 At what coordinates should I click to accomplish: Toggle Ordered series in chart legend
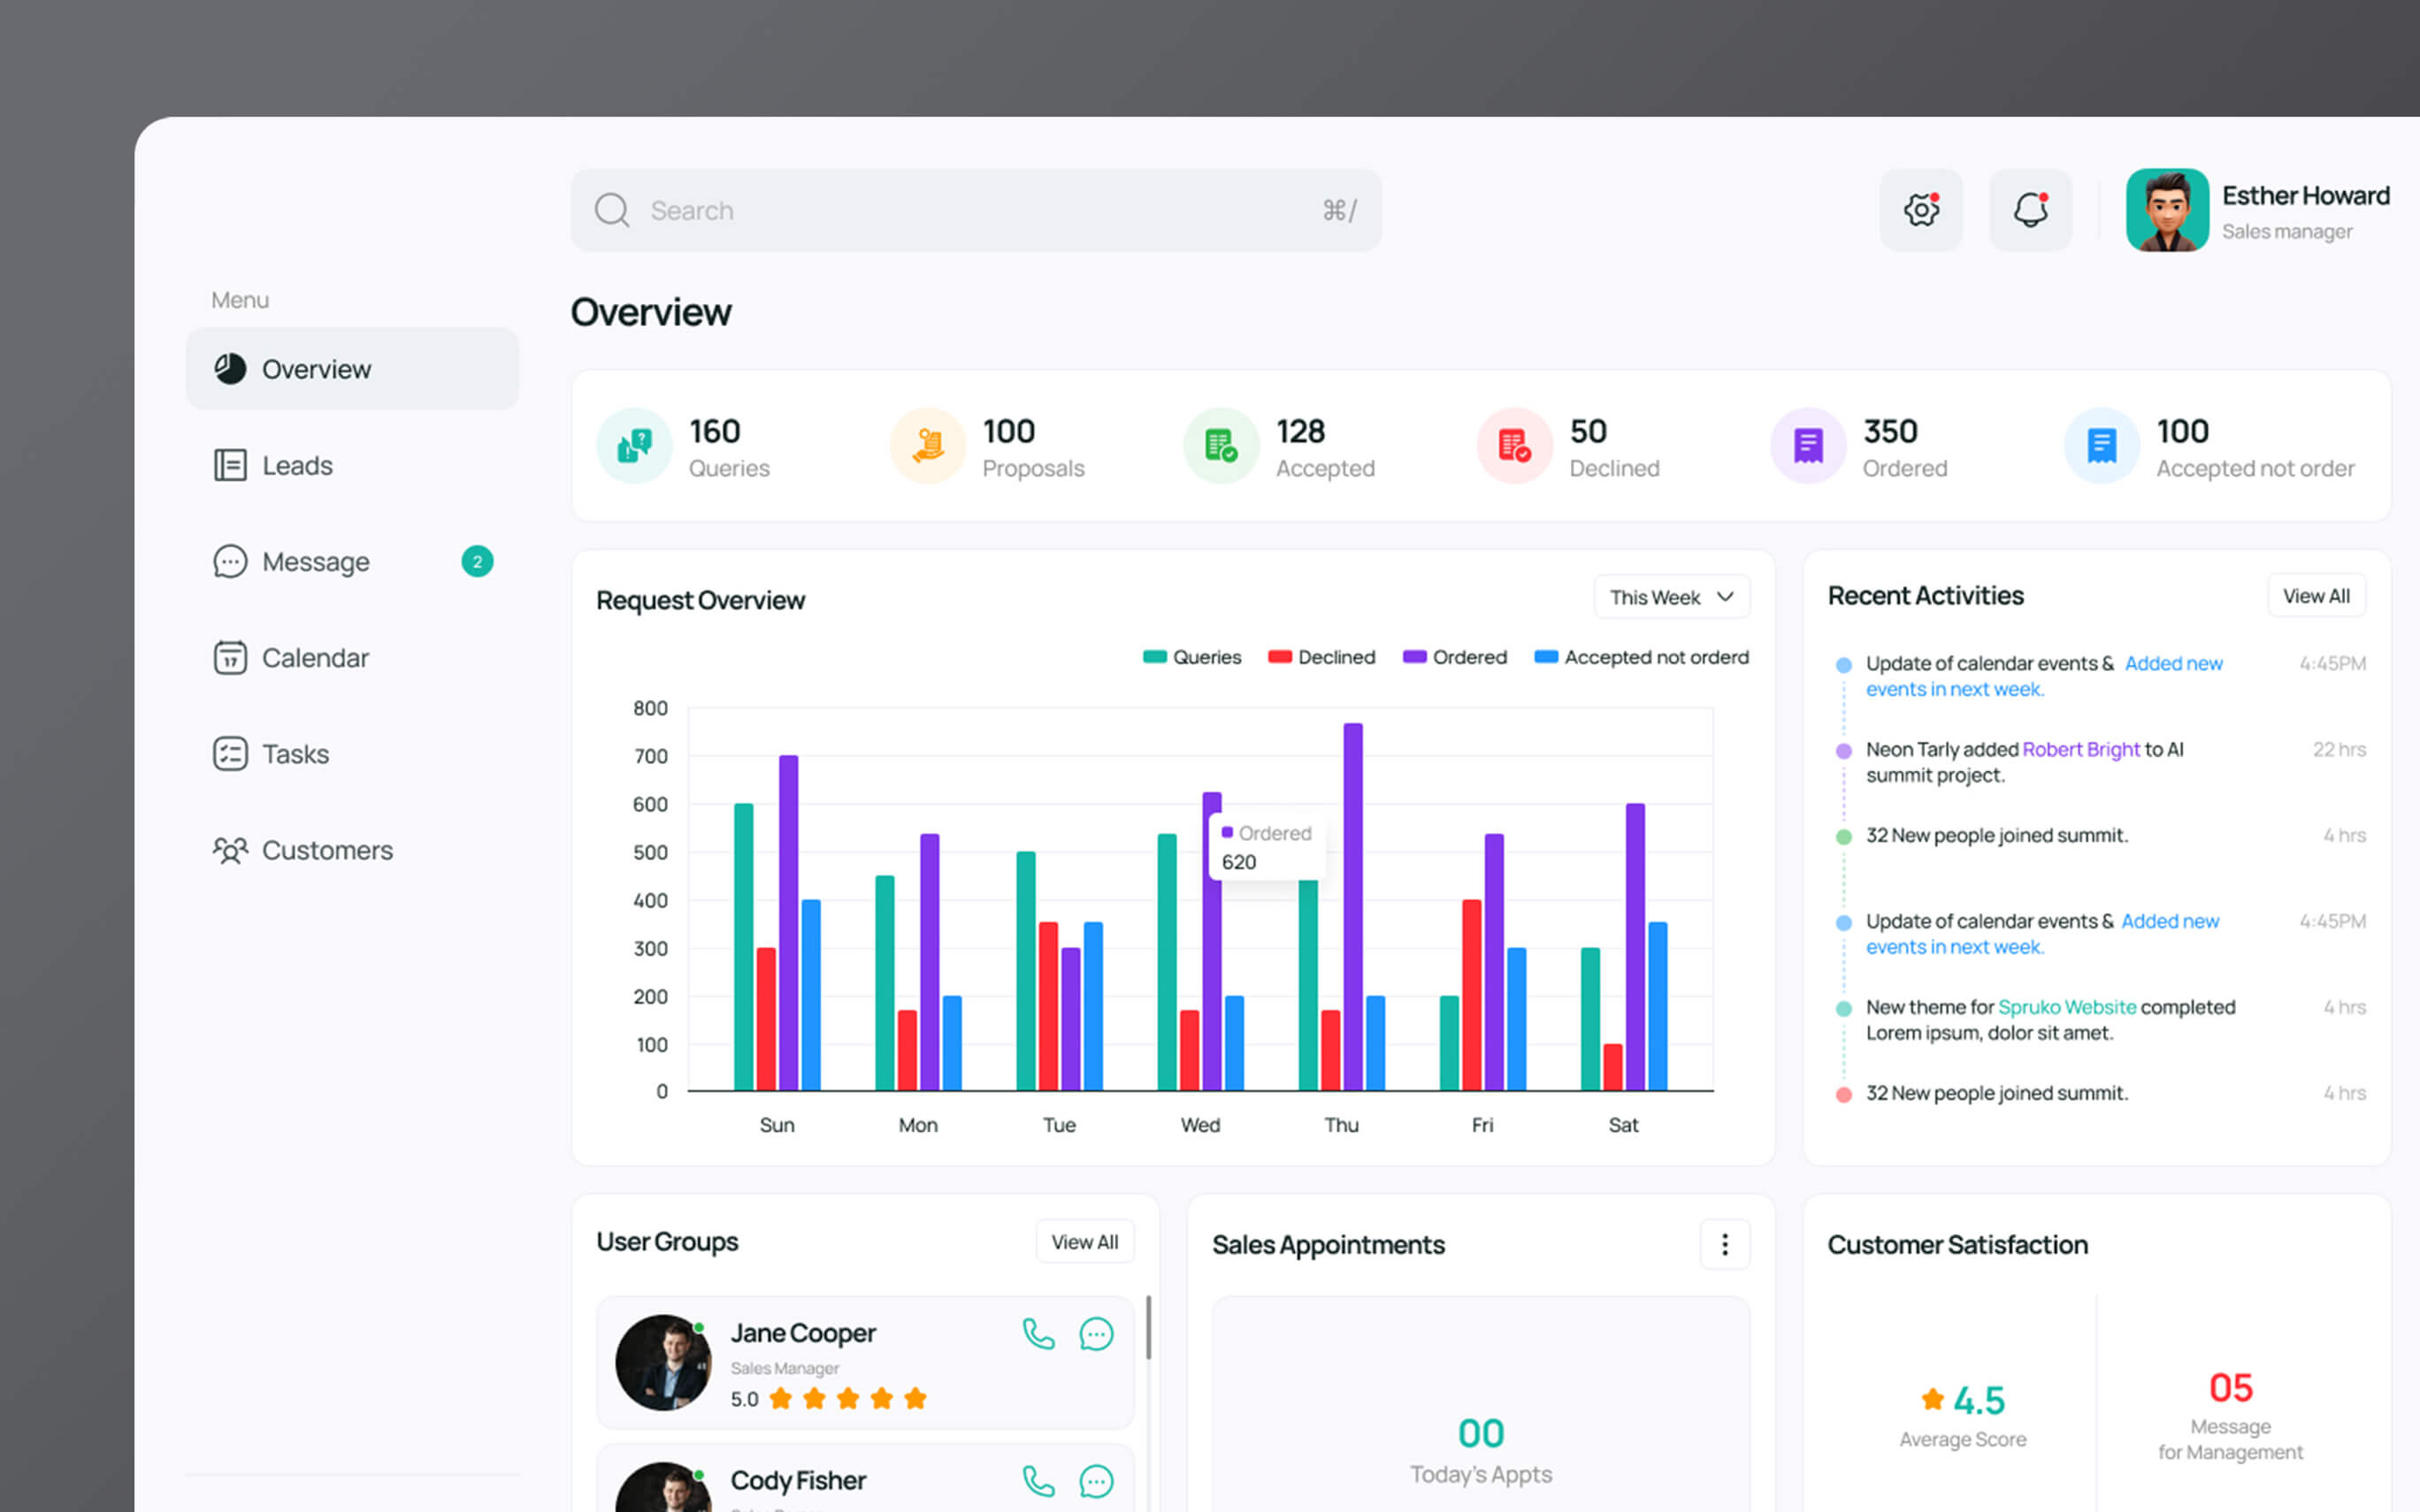click(x=1454, y=657)
